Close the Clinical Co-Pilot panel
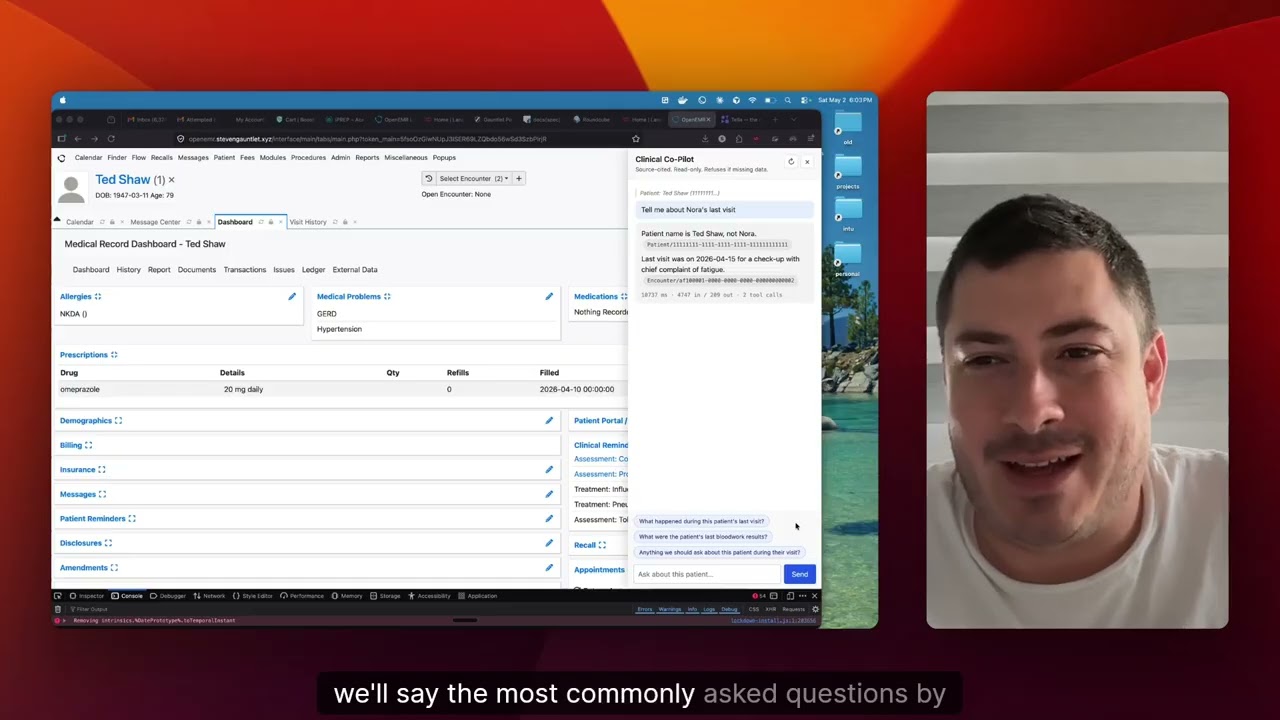Viewport: 1280px width, 720px height. 807,162
